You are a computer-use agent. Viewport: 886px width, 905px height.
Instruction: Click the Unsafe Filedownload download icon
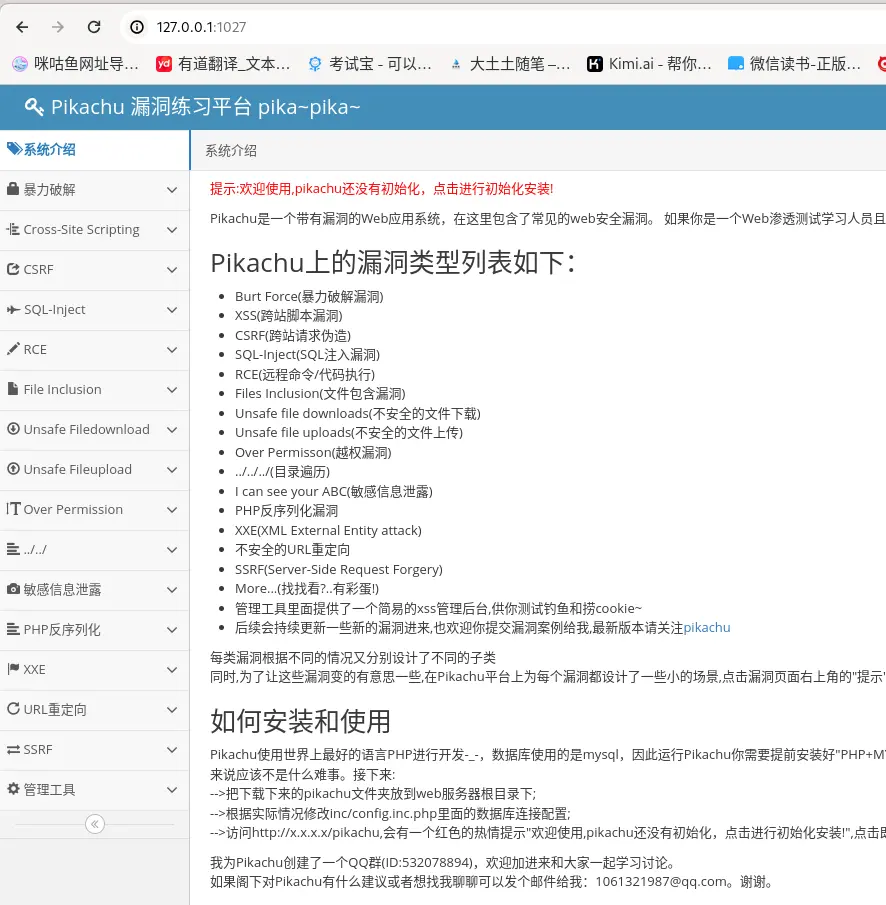coord(13,429)
